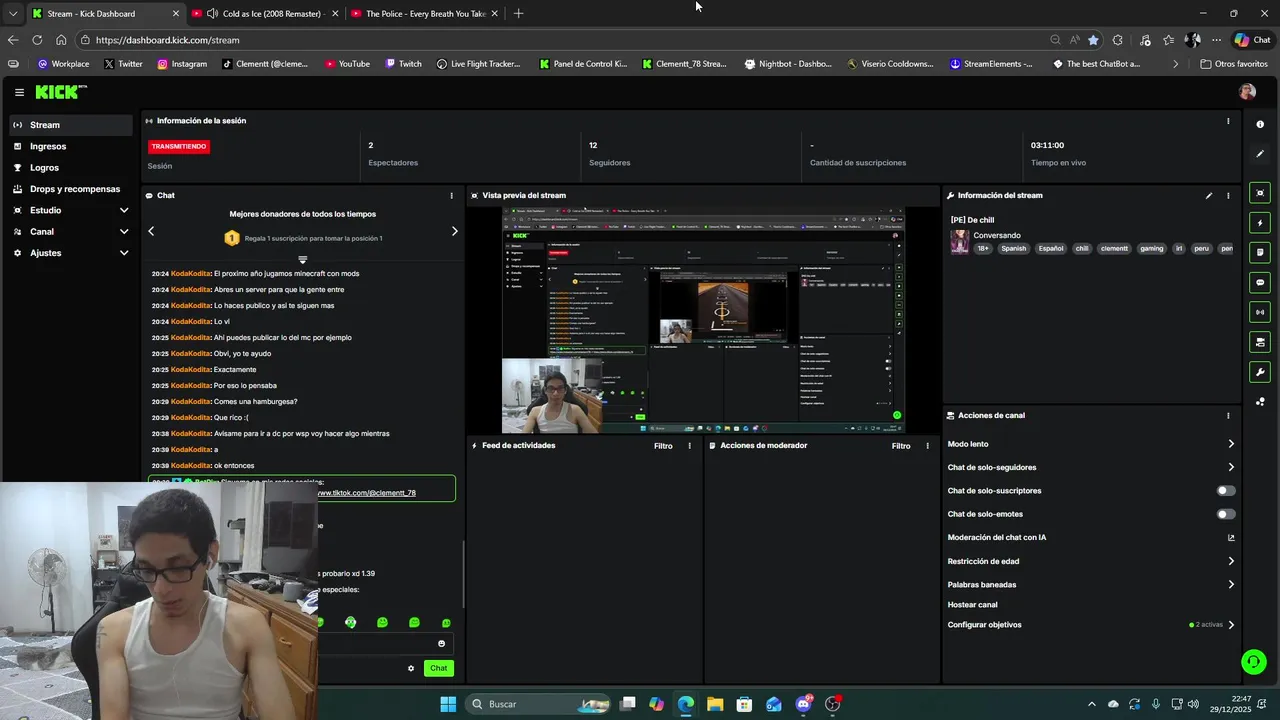The width and height of the screenshot is (1280, 720).
Task: Click Hostear canal action
Action: pyautogui.click(x=972, y=605)
